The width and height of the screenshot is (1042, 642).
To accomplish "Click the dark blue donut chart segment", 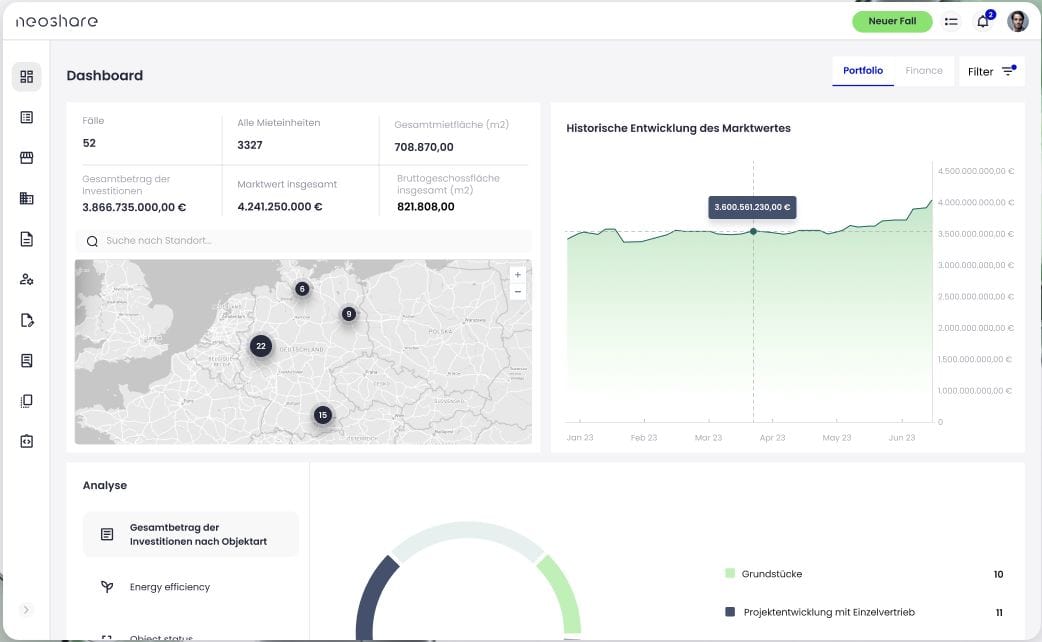I will click(x=375, y=597).
